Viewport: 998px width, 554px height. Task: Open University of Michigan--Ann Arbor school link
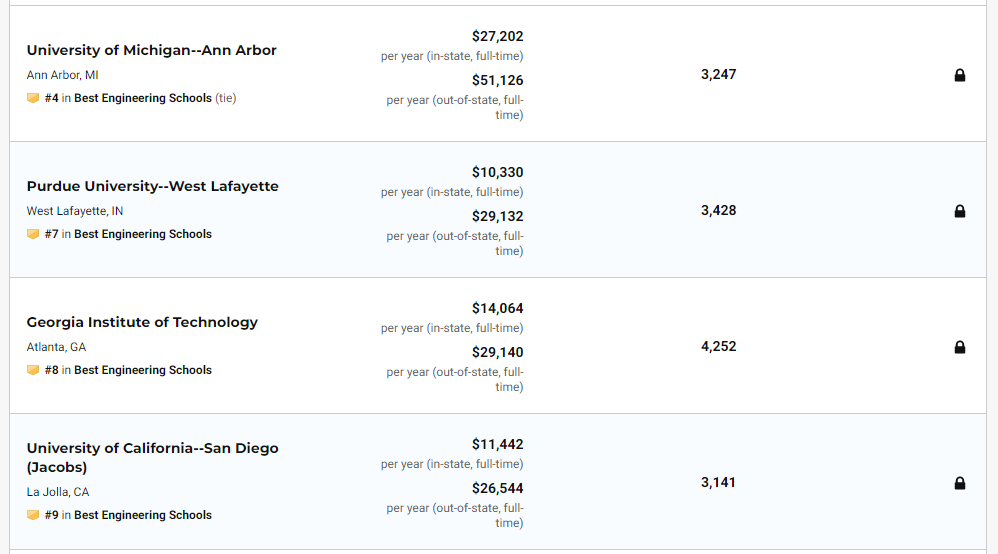pos(151,50)
